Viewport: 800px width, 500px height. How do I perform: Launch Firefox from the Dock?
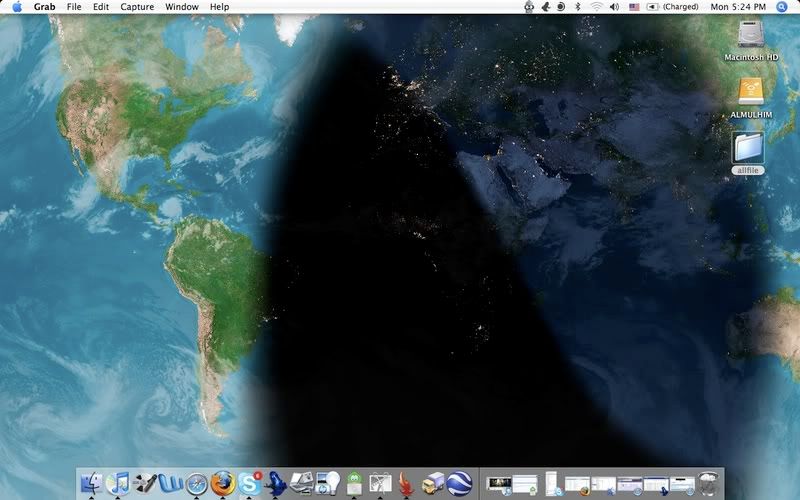[222, 482]
